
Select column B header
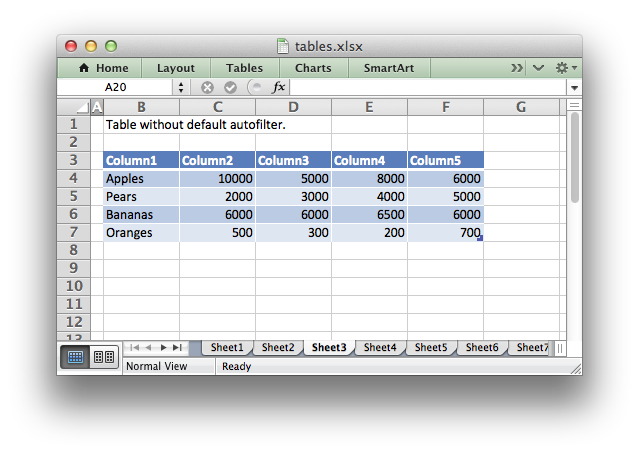pos(141,107)
